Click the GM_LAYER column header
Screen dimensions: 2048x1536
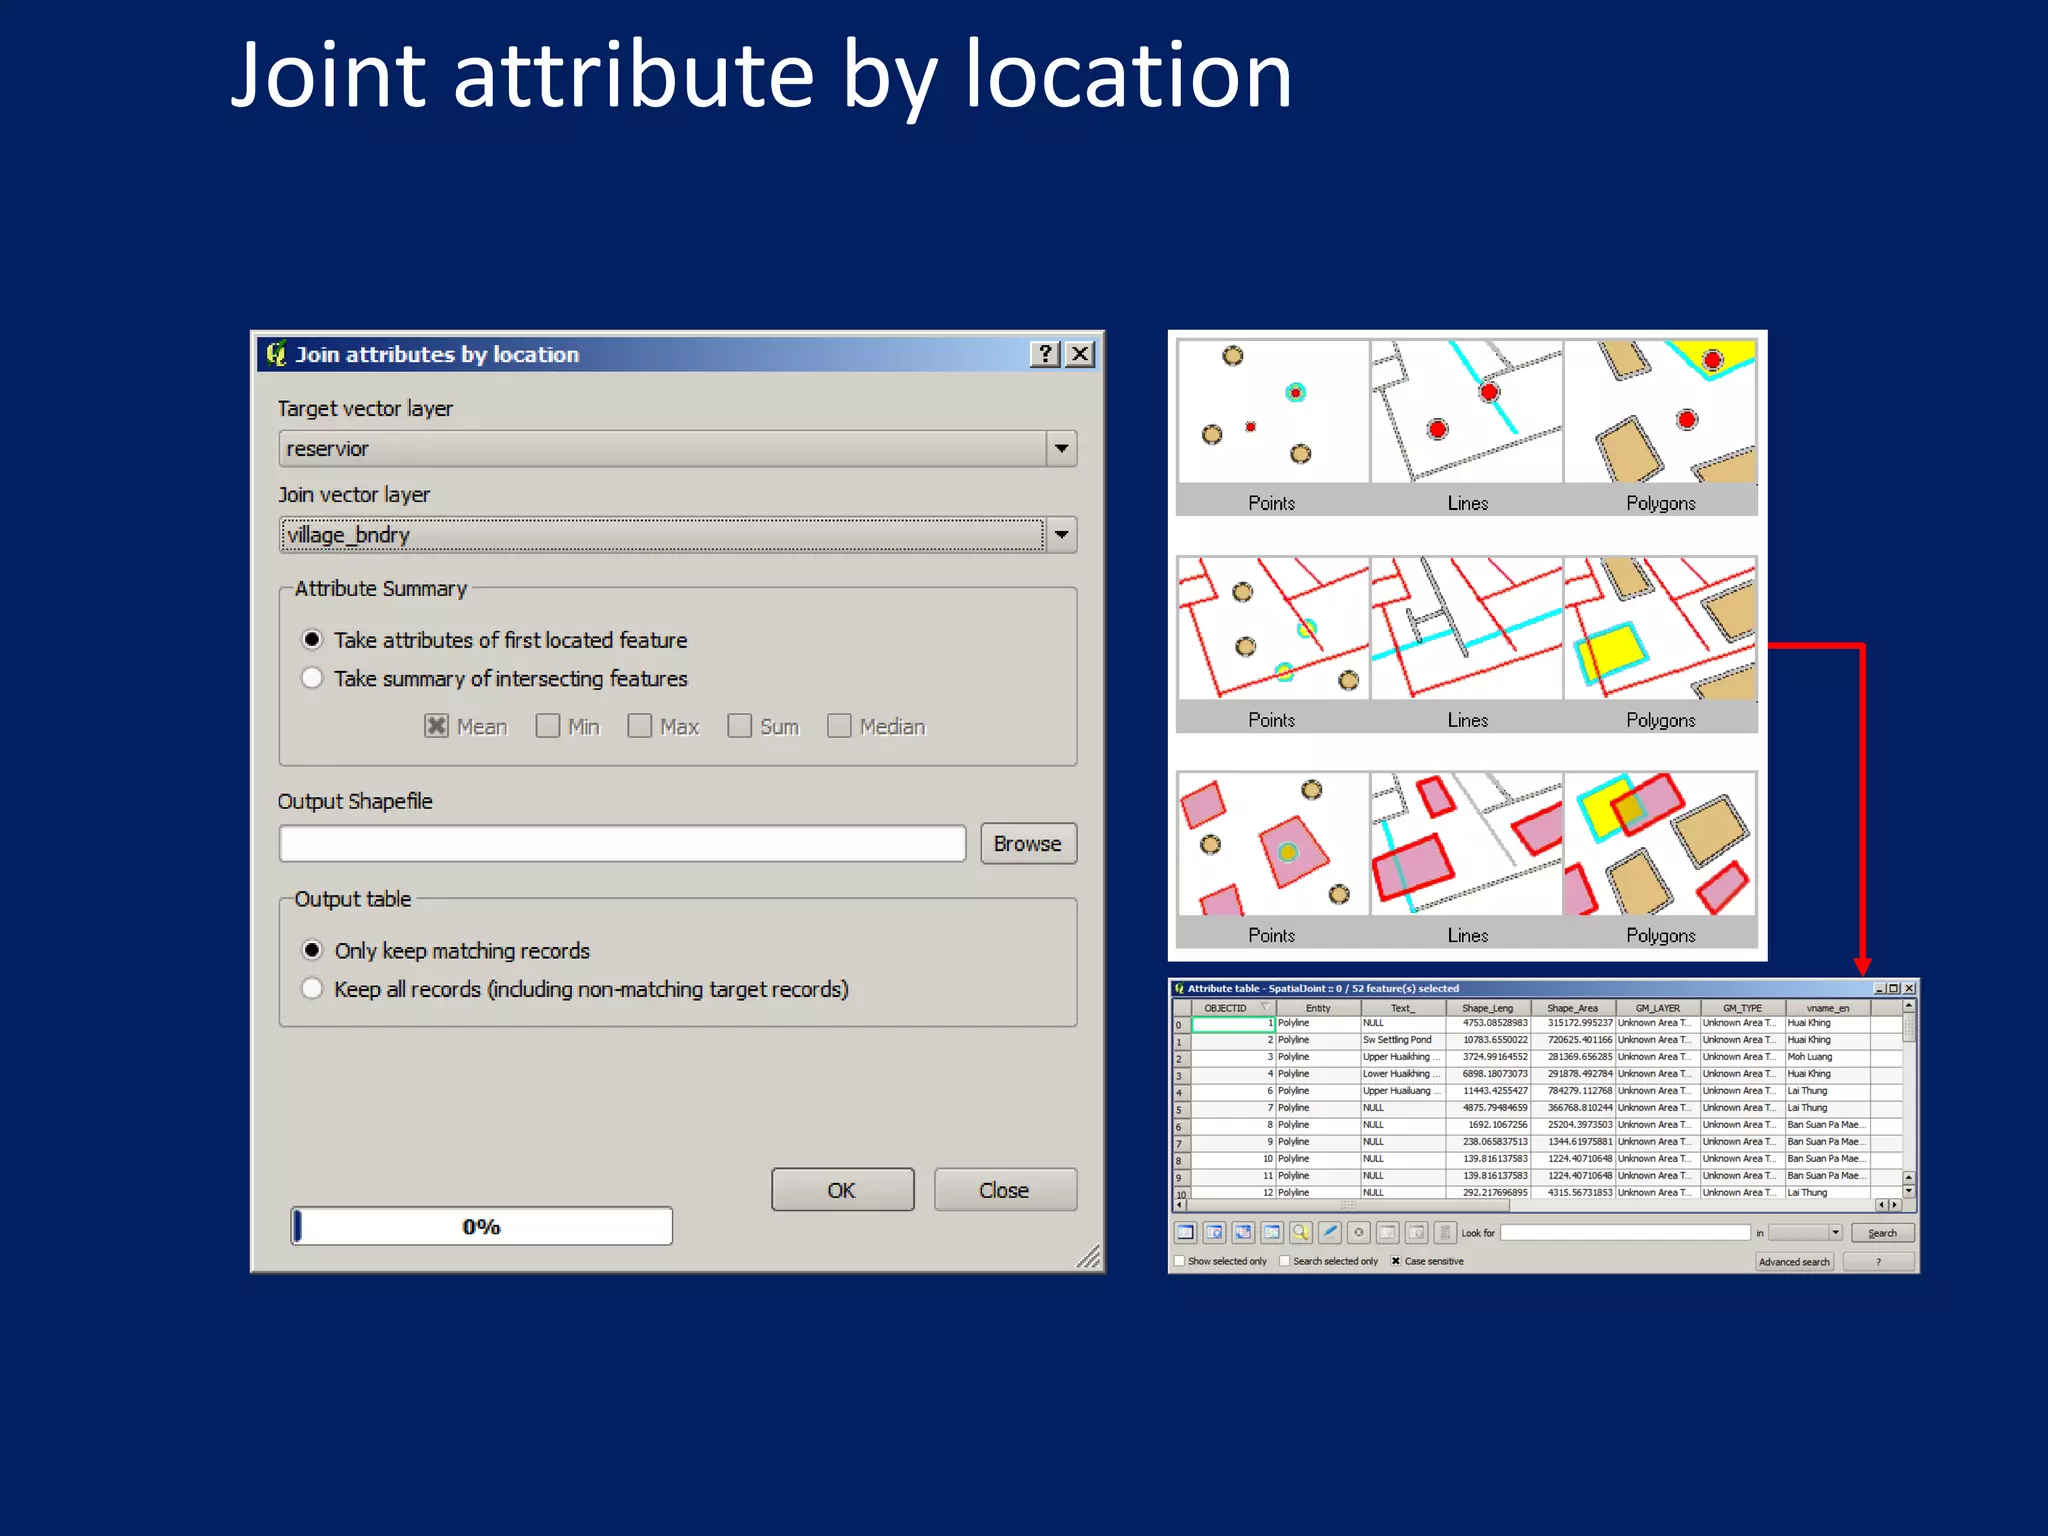coord(1658,1008)
